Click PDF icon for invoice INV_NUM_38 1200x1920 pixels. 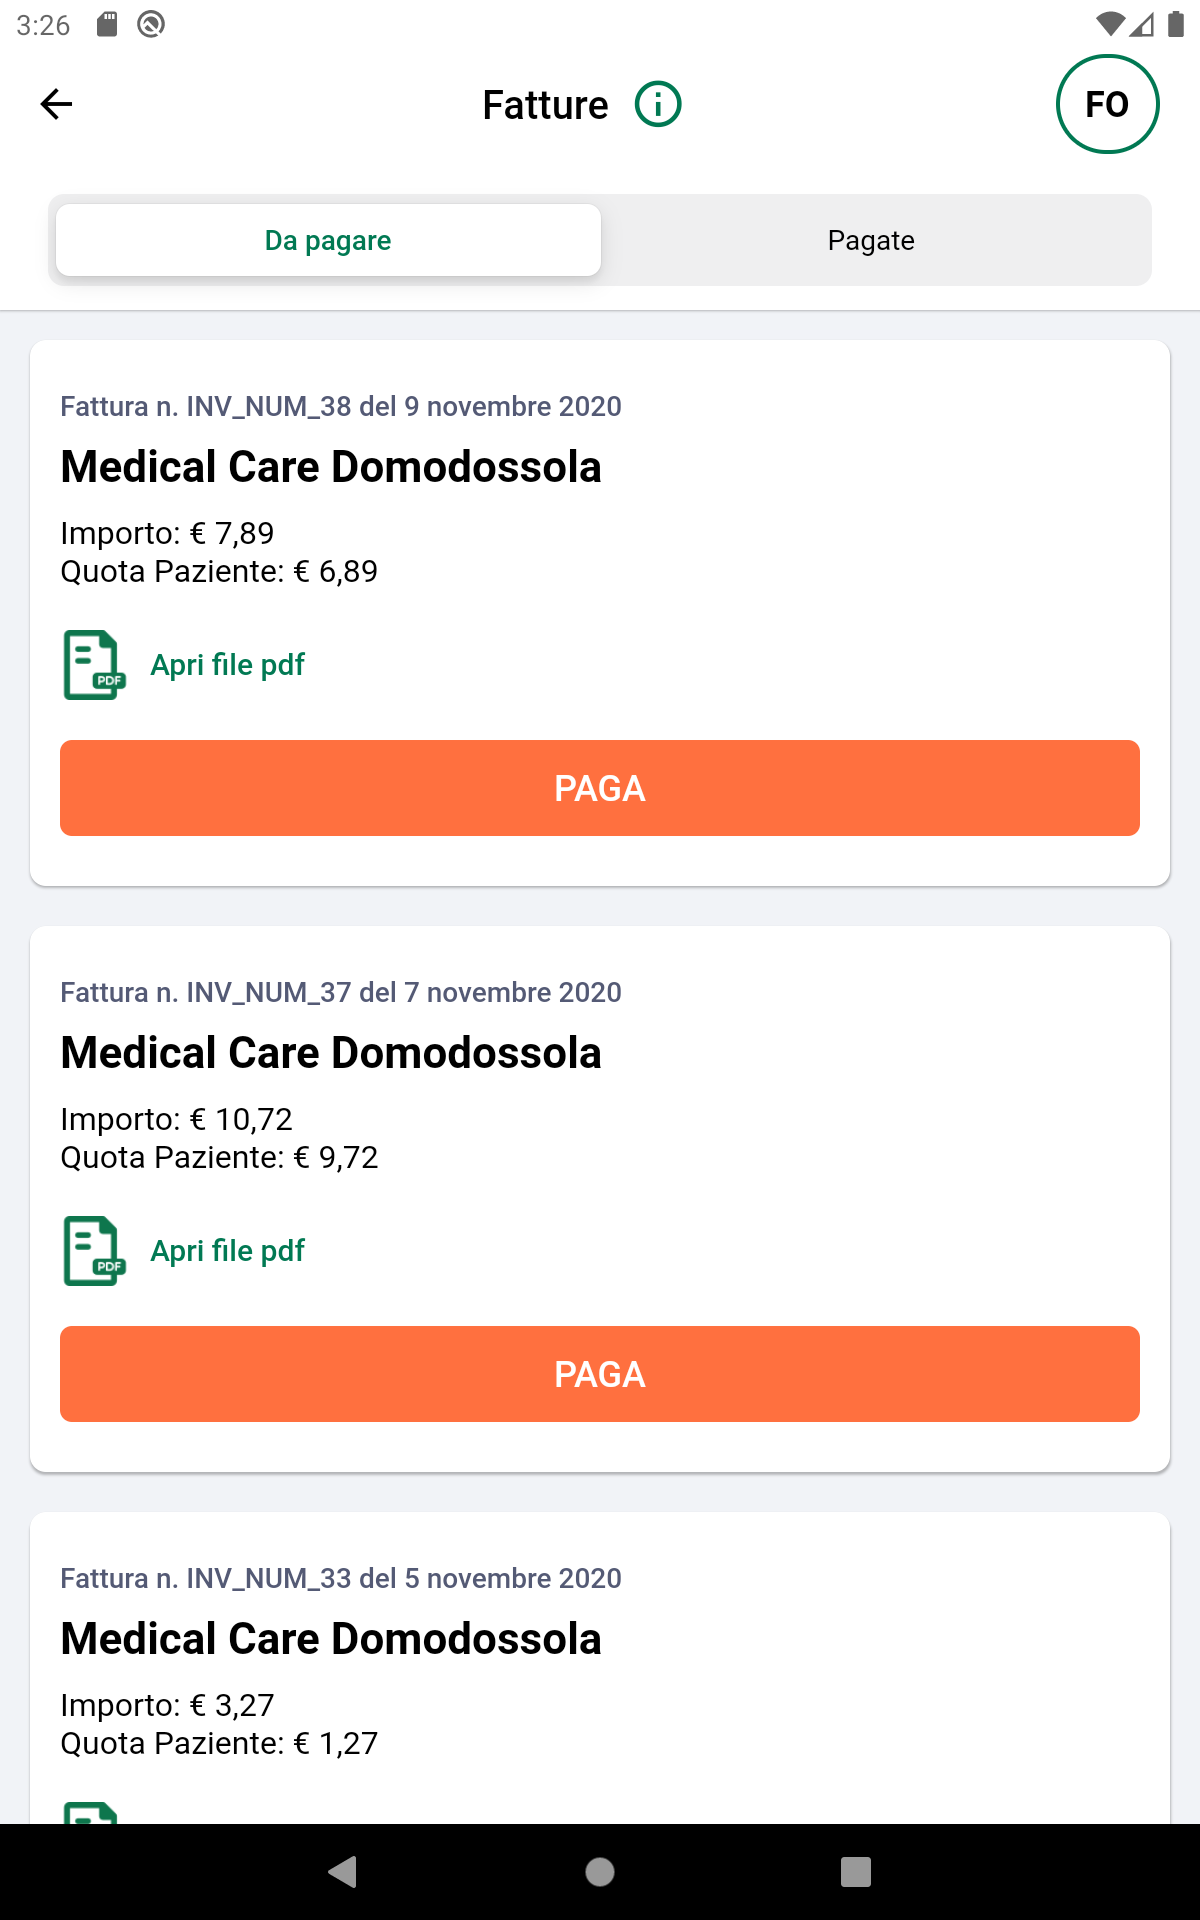(94, 665)
